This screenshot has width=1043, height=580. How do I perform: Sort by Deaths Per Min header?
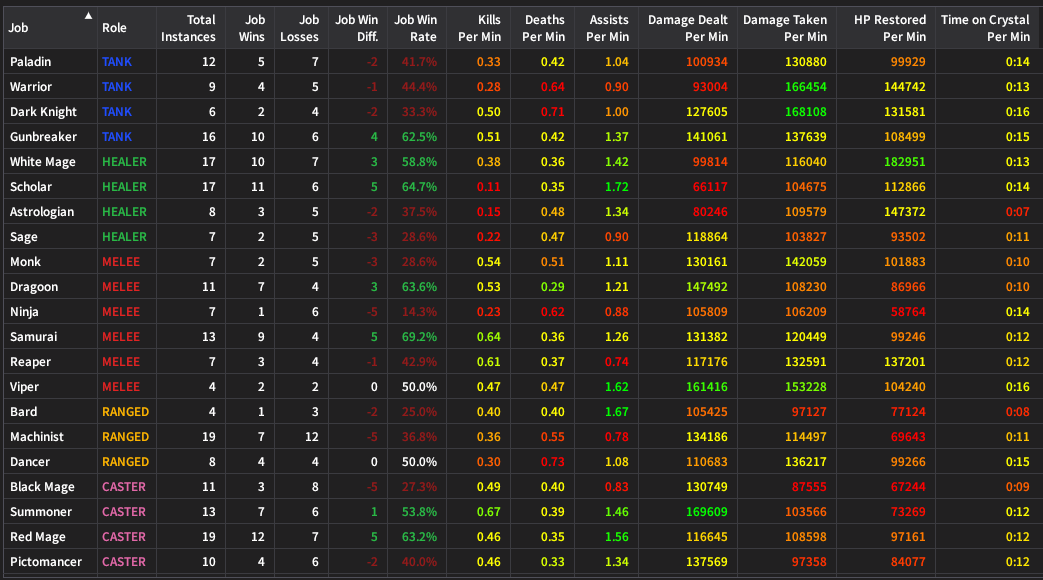coord(543,28)
